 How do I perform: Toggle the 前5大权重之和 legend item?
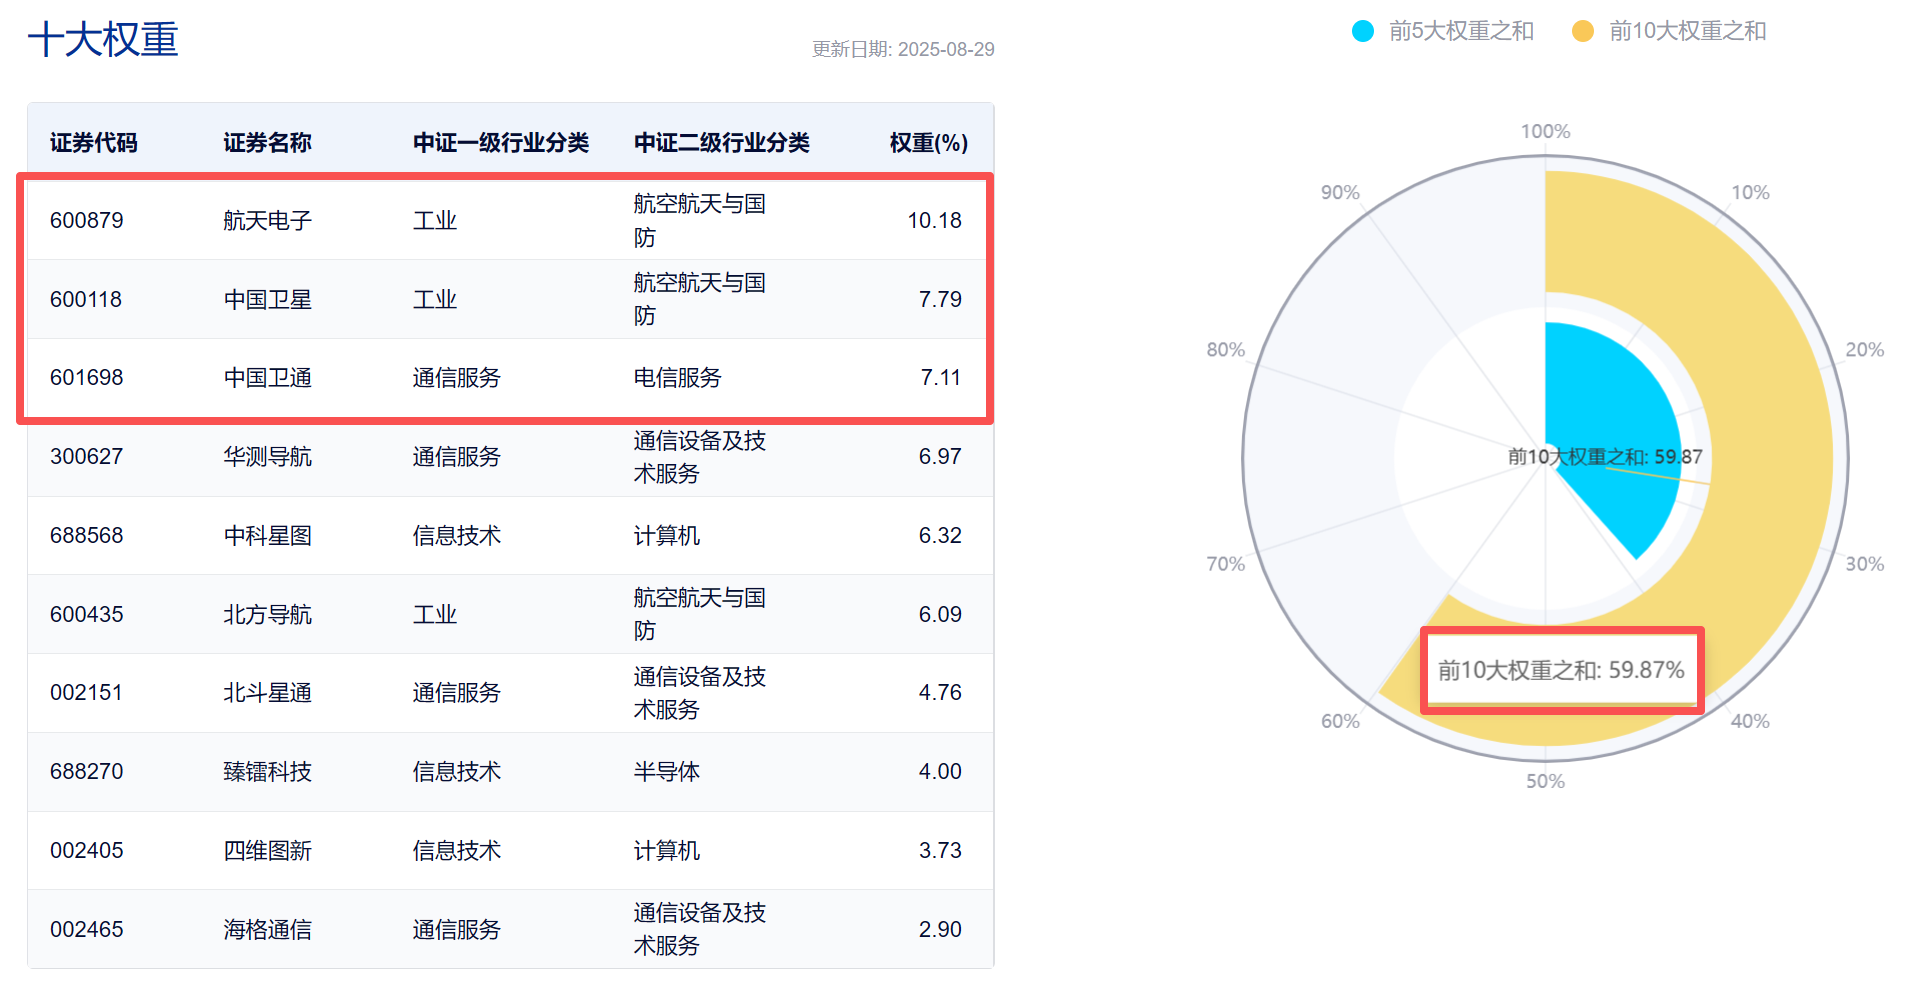click(1443, 31)
